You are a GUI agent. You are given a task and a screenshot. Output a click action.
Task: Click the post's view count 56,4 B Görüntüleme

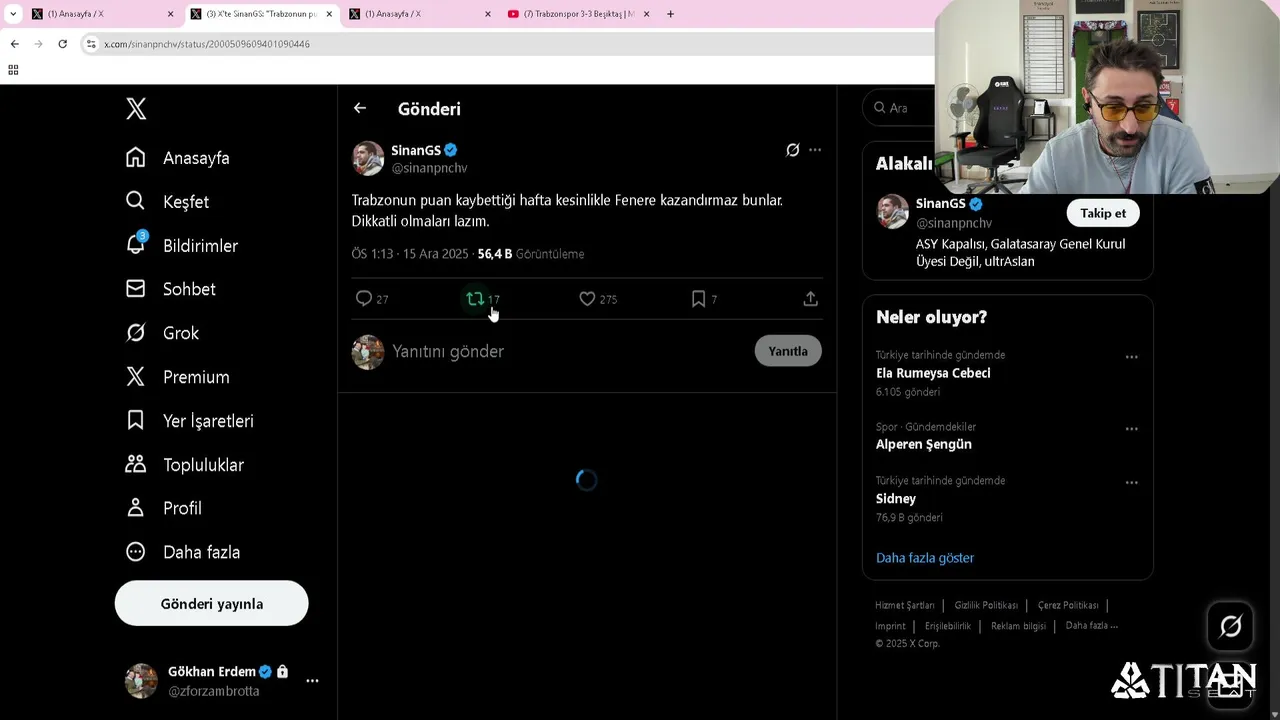pos(531,254)
